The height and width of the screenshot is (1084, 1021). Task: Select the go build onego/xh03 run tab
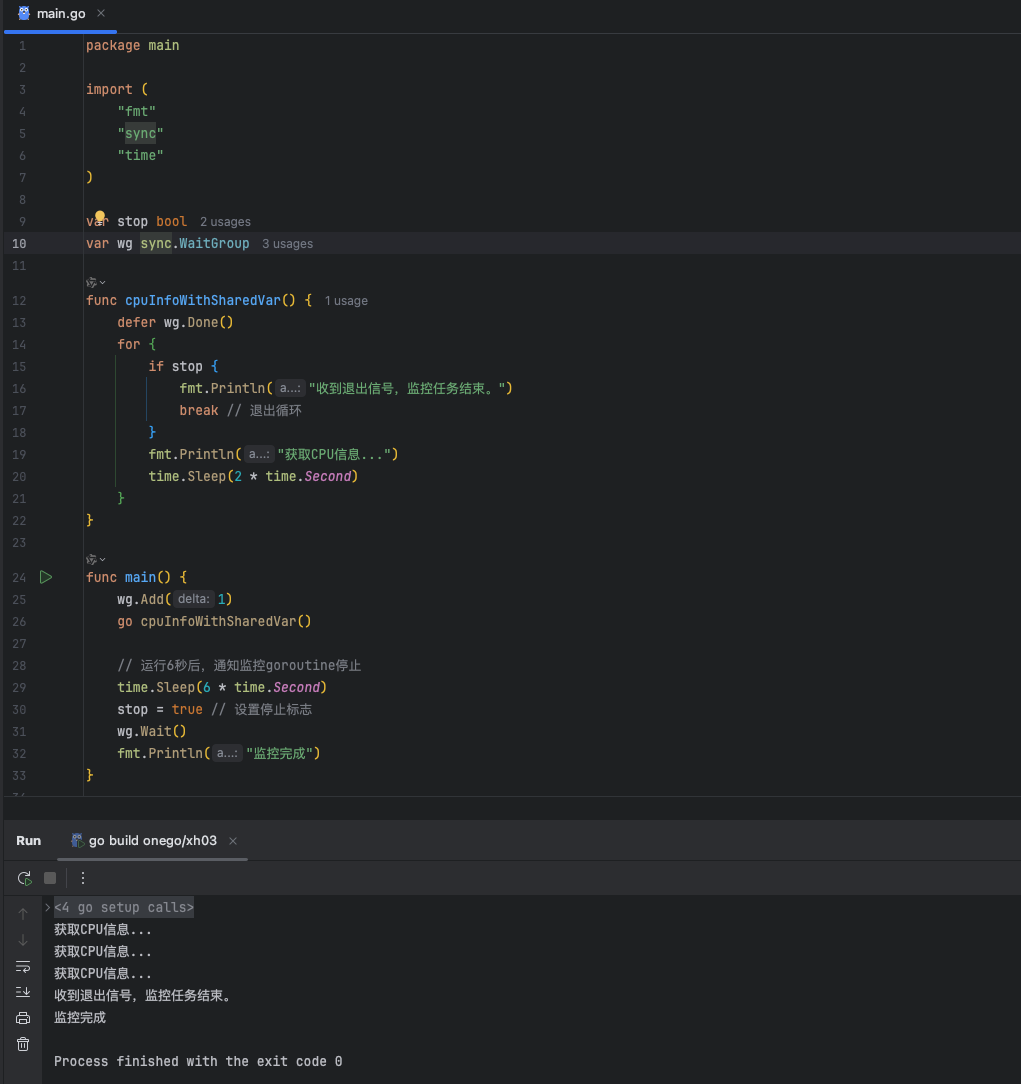click(152, 841)
